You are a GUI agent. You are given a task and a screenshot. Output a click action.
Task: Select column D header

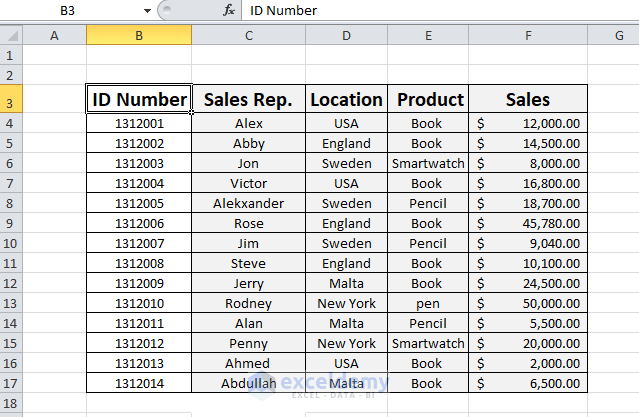click(346, 35)
